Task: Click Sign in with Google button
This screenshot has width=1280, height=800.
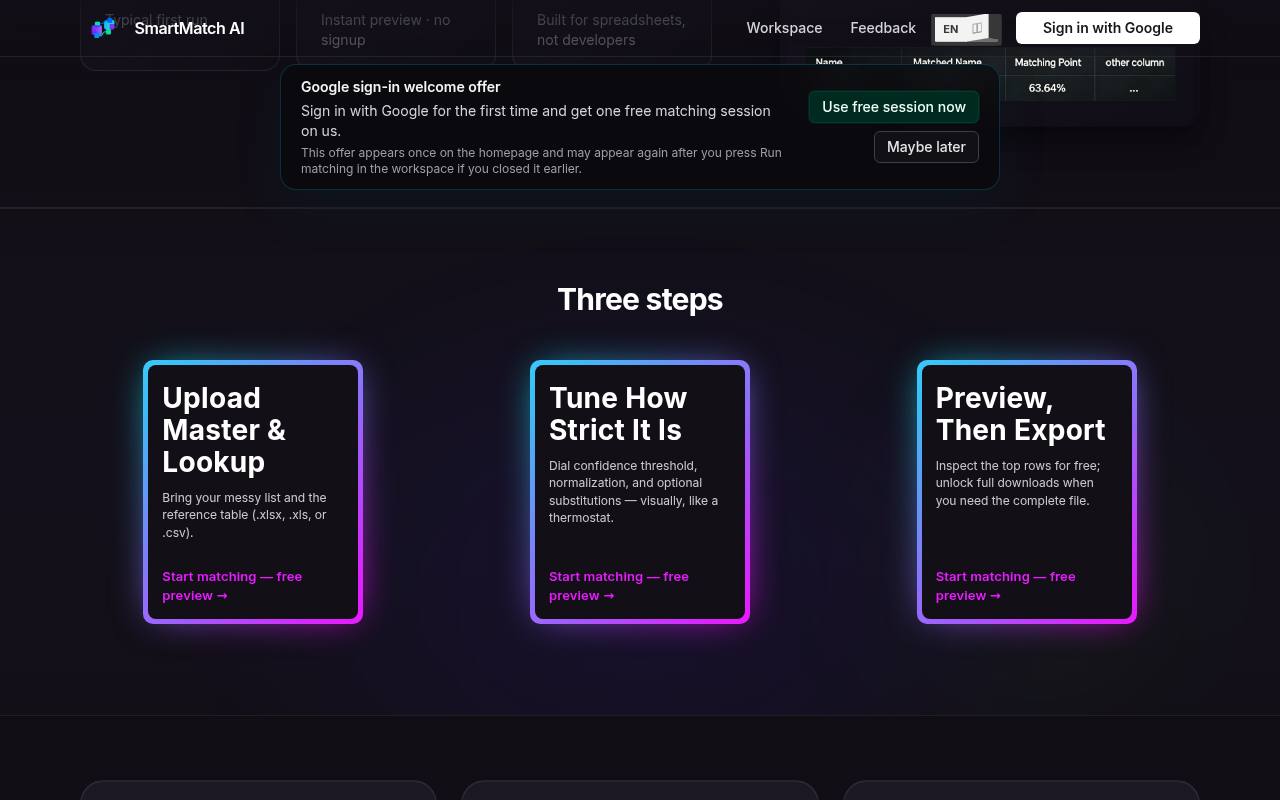Action: 1108,28
